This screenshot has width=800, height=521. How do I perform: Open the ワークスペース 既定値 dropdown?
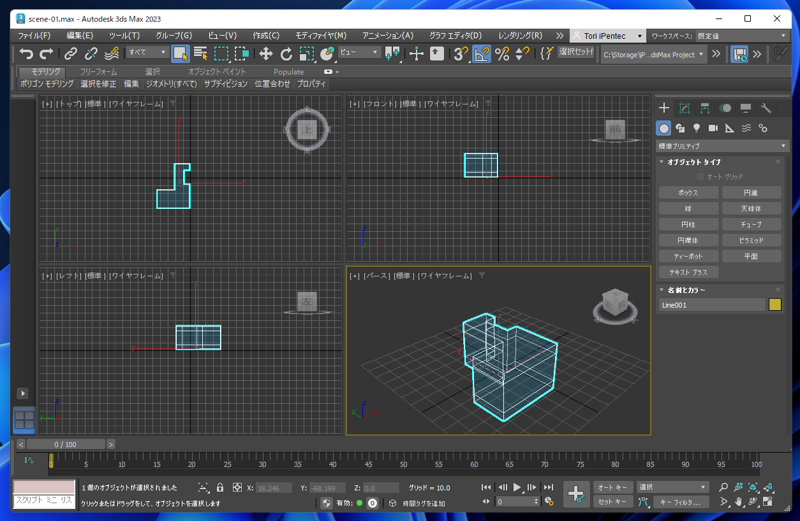click(x=741, y=36)
